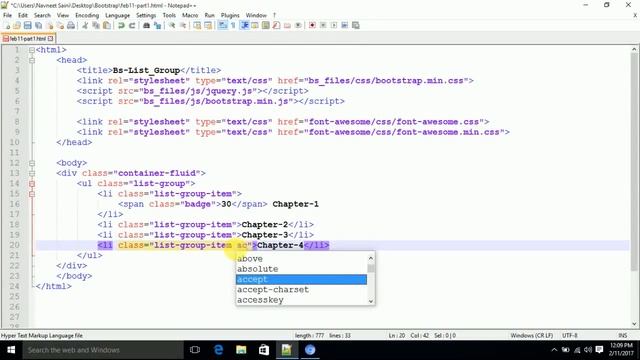Viewport: 640px width, 360px height.
Task: Click the Copy toolbar icon
Action: [x=96, y=25]
